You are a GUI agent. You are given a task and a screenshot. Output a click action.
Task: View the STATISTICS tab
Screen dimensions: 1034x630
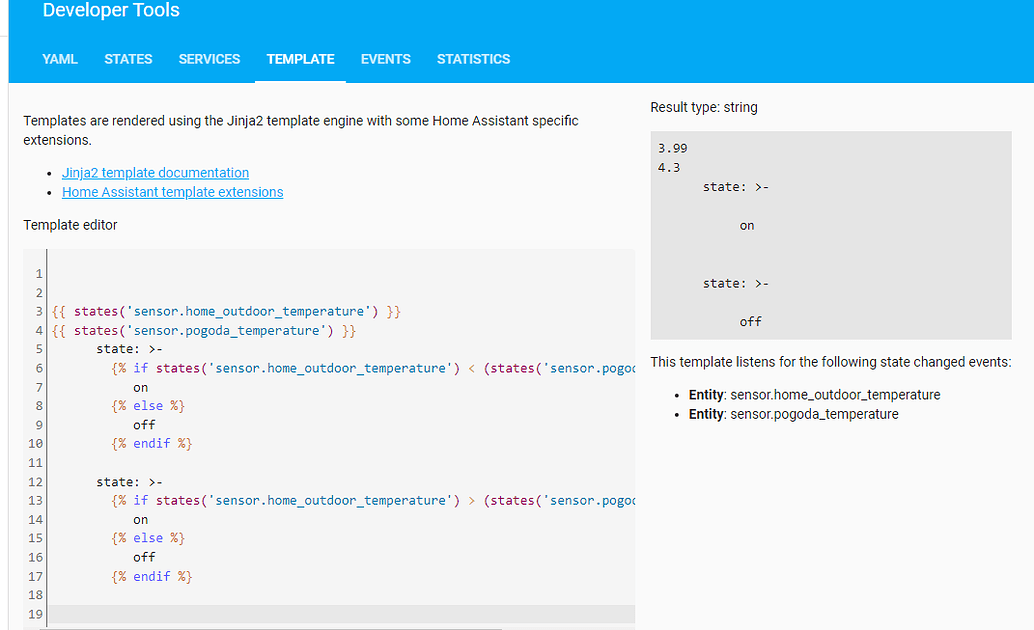(473, 59)
